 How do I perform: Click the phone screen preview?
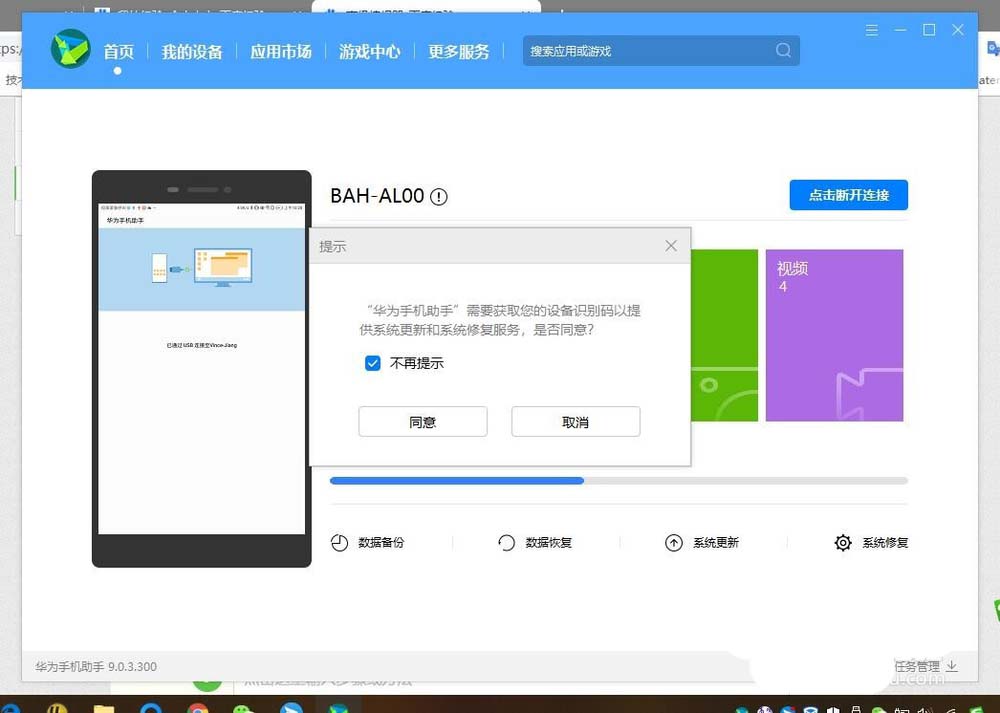[202, 369]
